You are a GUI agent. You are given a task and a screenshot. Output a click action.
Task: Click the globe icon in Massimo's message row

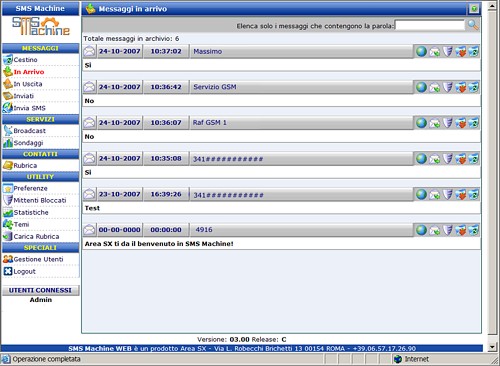tap(421, 51)
